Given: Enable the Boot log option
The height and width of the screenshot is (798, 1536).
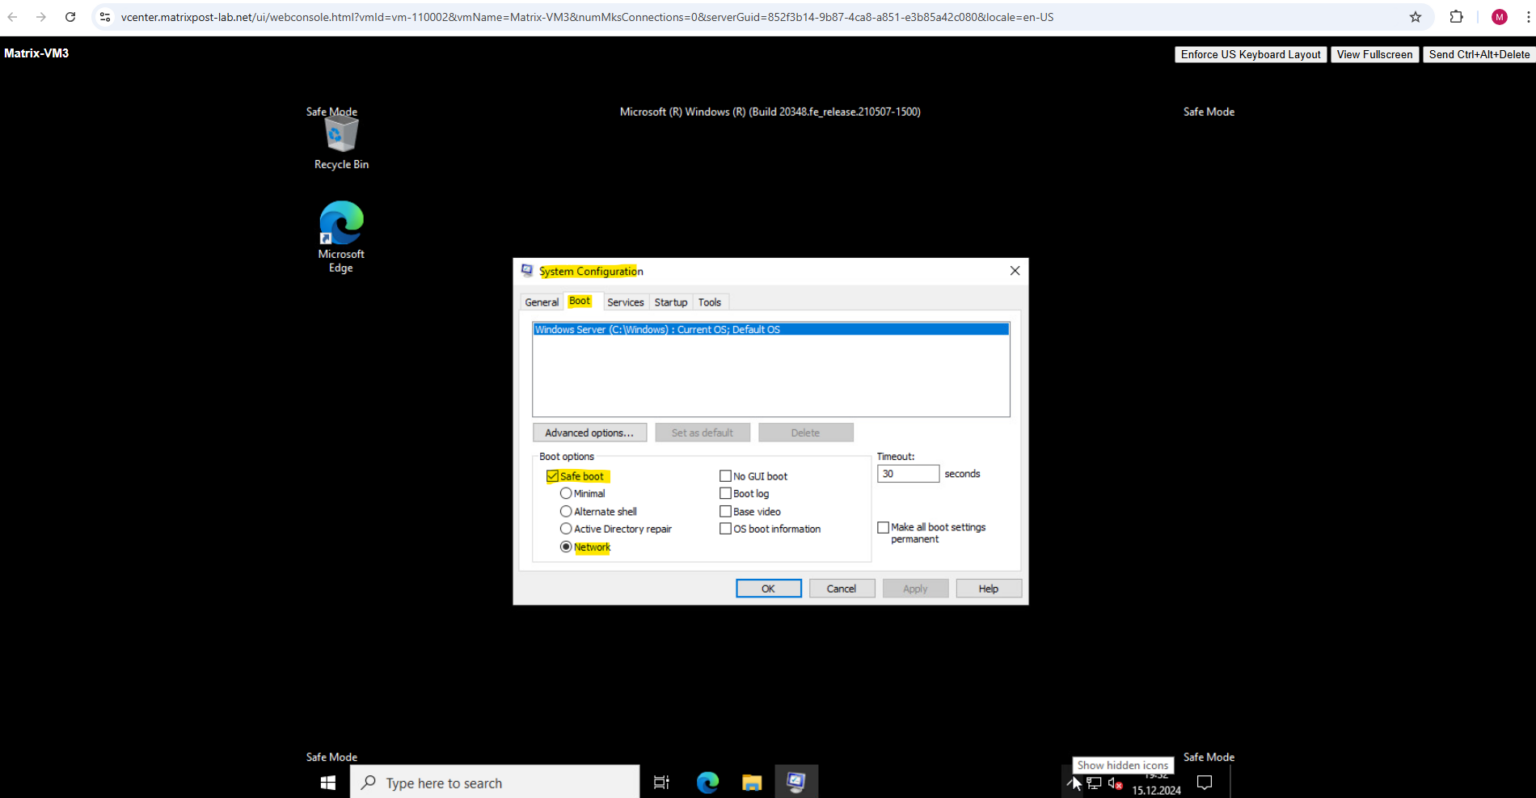Looking at the screenshot, I should point(726,493).
